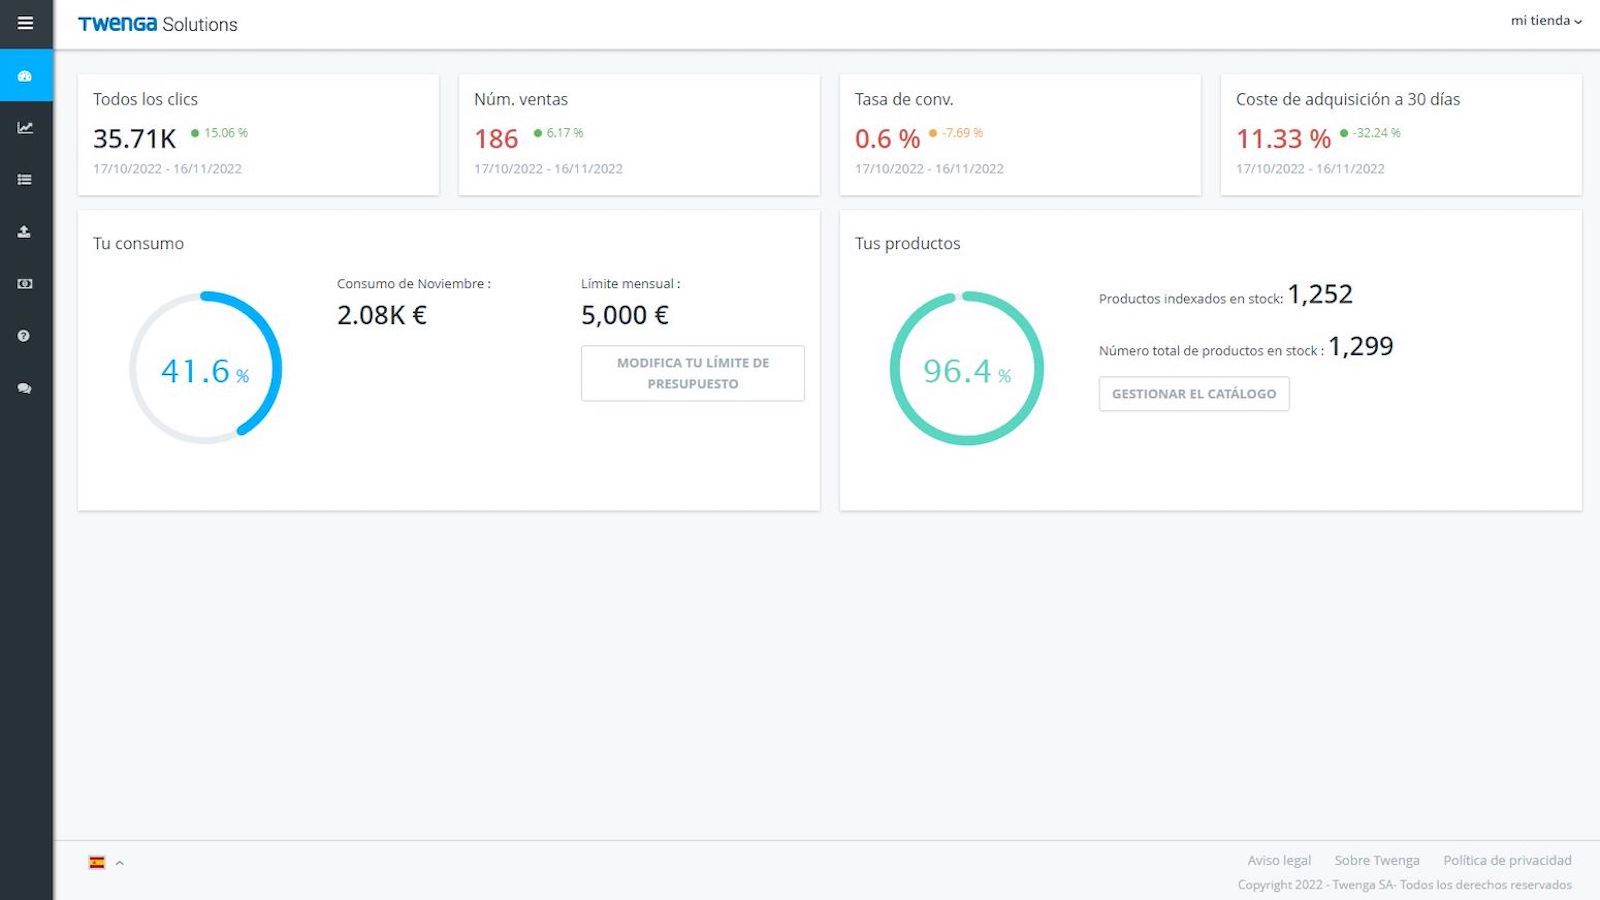Viewport: 1600px width, 900px height.
Task: Click the date range under Coste de adquisición
Action: point(1310,169)
